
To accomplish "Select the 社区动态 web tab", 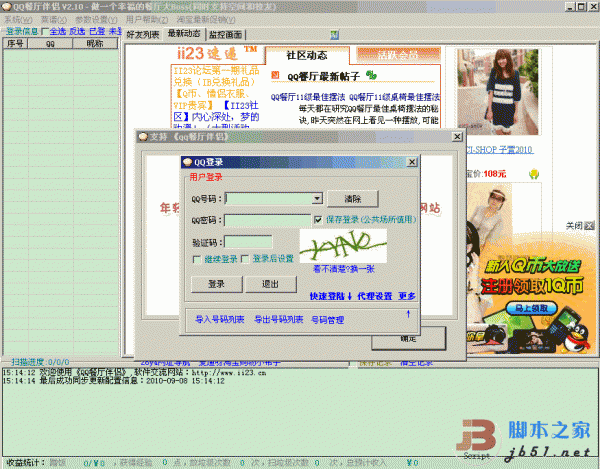I will coord(307,55).
